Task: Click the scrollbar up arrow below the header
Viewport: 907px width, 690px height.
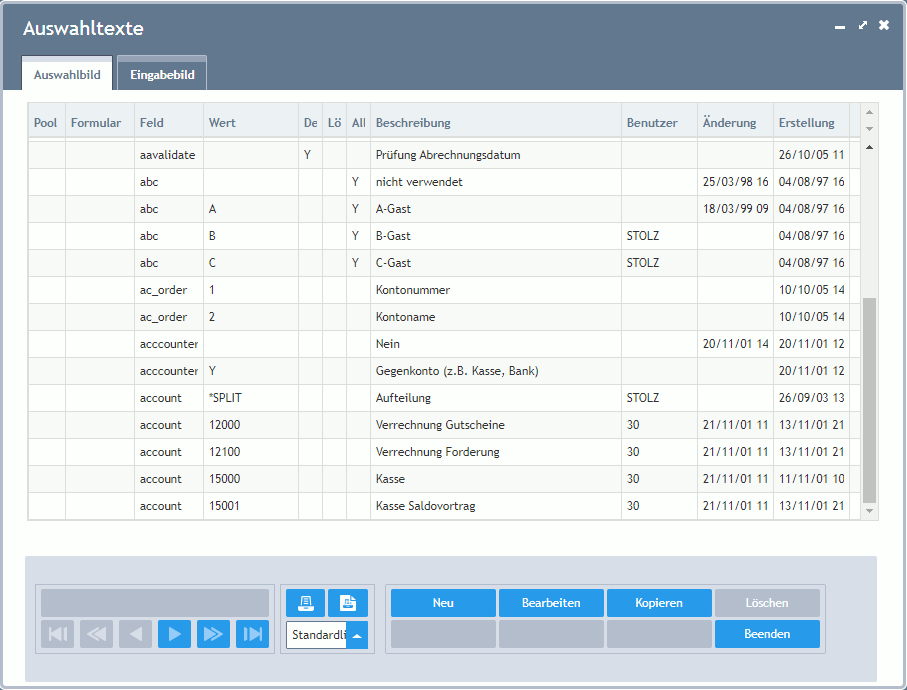Action: pyautogui.click(x=869, y=147)
